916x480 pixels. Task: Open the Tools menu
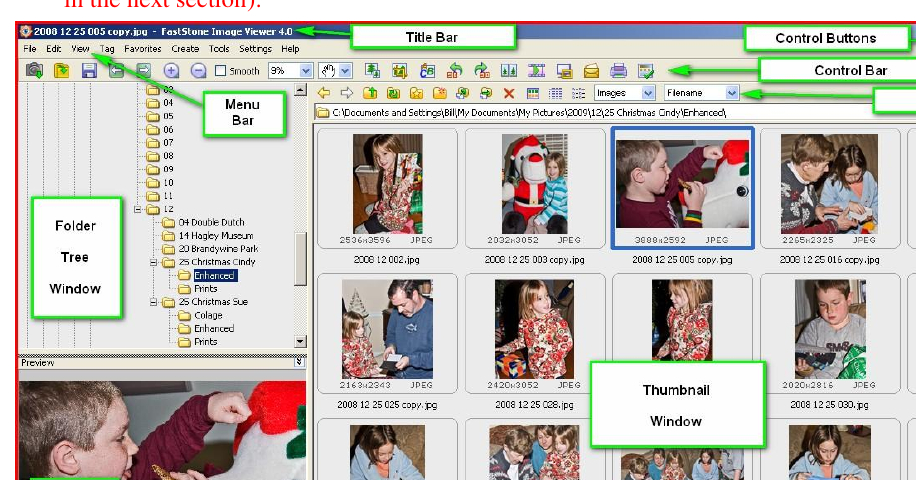(219, 49)
